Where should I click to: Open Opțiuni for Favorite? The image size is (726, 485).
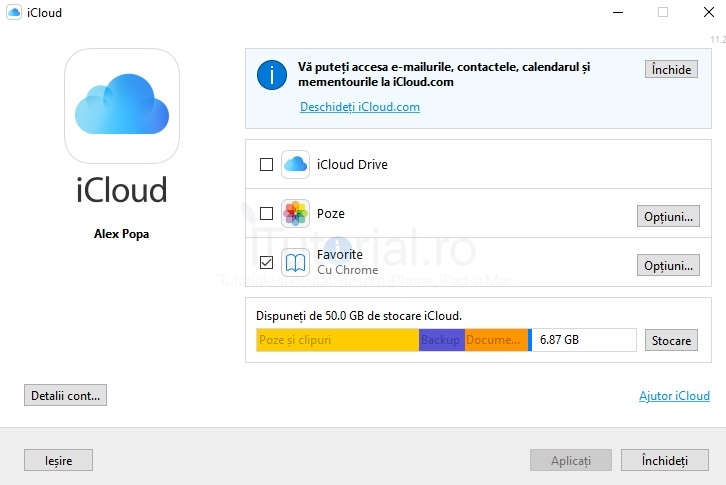tap(668, 265)
